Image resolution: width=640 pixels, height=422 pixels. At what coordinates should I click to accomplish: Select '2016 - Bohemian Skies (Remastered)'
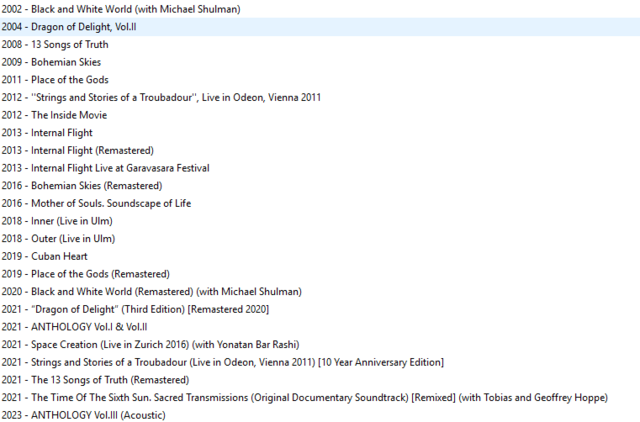(x=82, y=186)
